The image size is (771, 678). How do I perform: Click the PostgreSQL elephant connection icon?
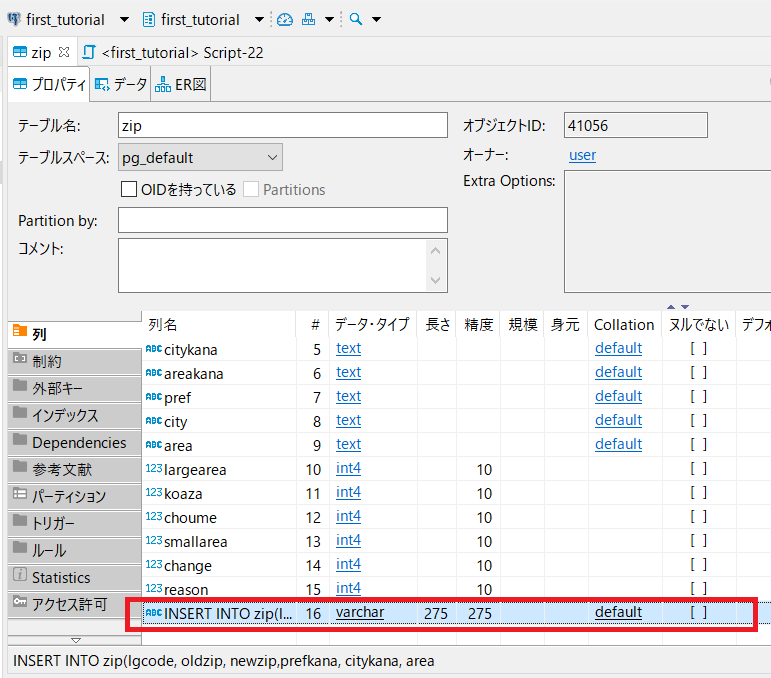14,20
